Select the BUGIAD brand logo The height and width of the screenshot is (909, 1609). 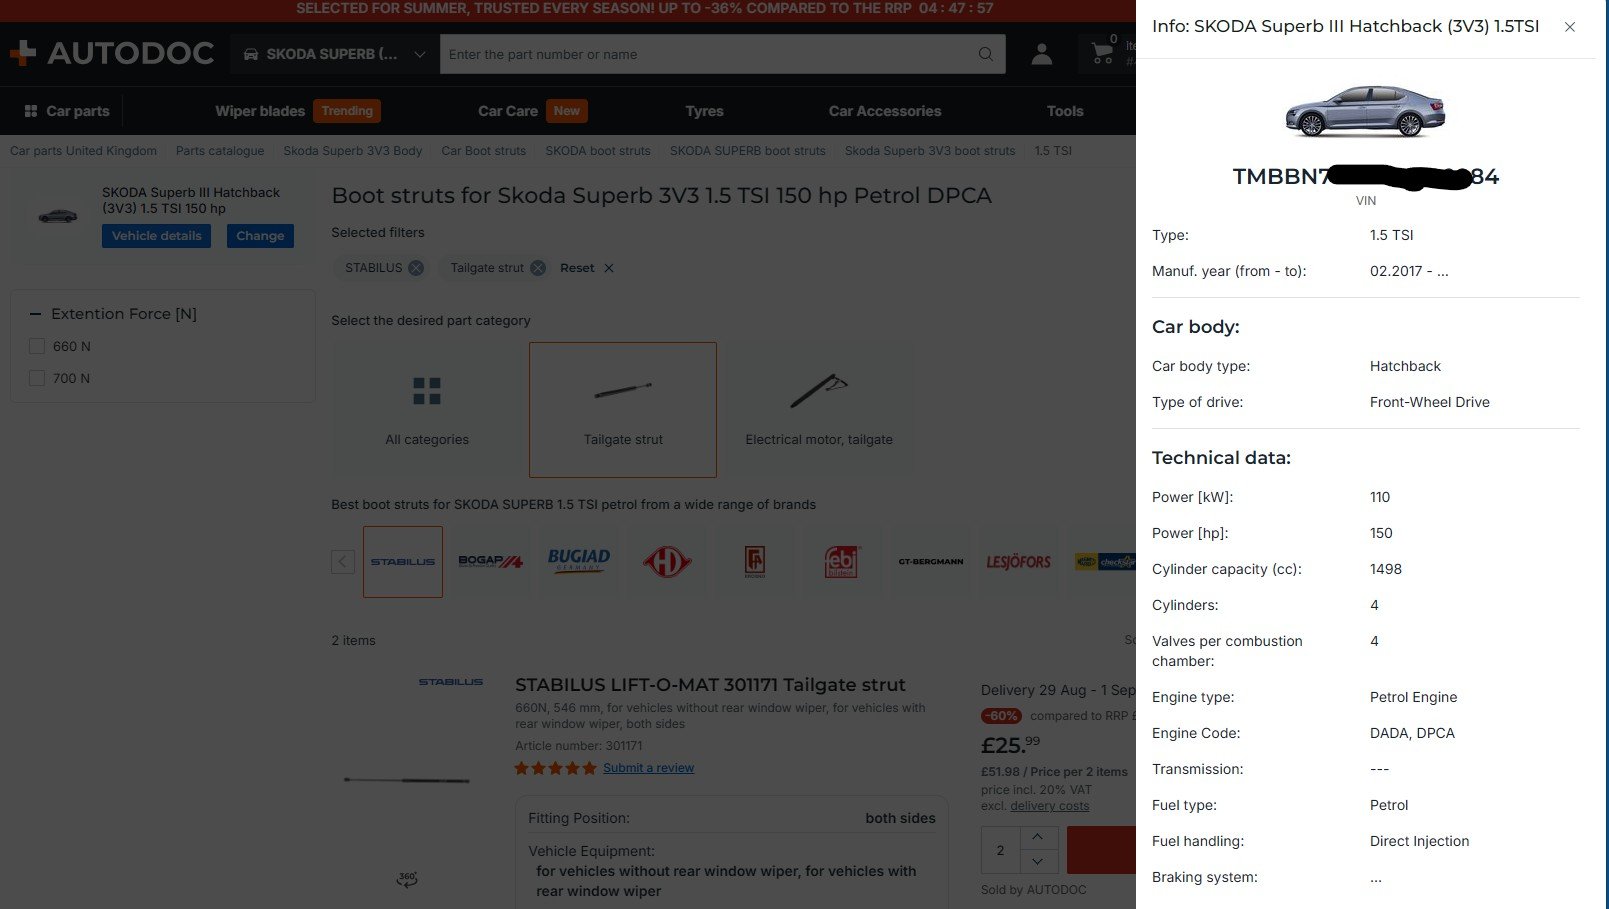click(579, 562)
